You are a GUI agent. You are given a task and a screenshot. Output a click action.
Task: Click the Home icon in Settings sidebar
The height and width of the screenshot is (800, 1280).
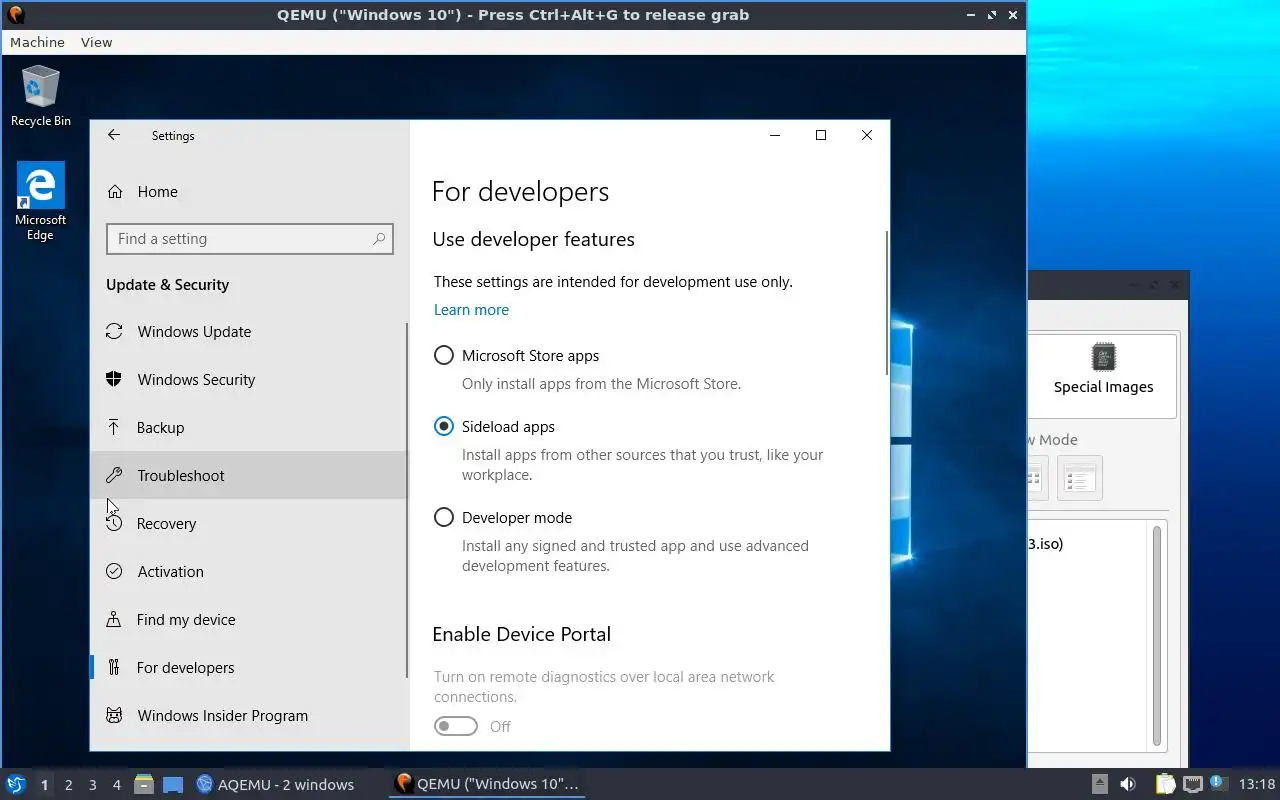115,192
